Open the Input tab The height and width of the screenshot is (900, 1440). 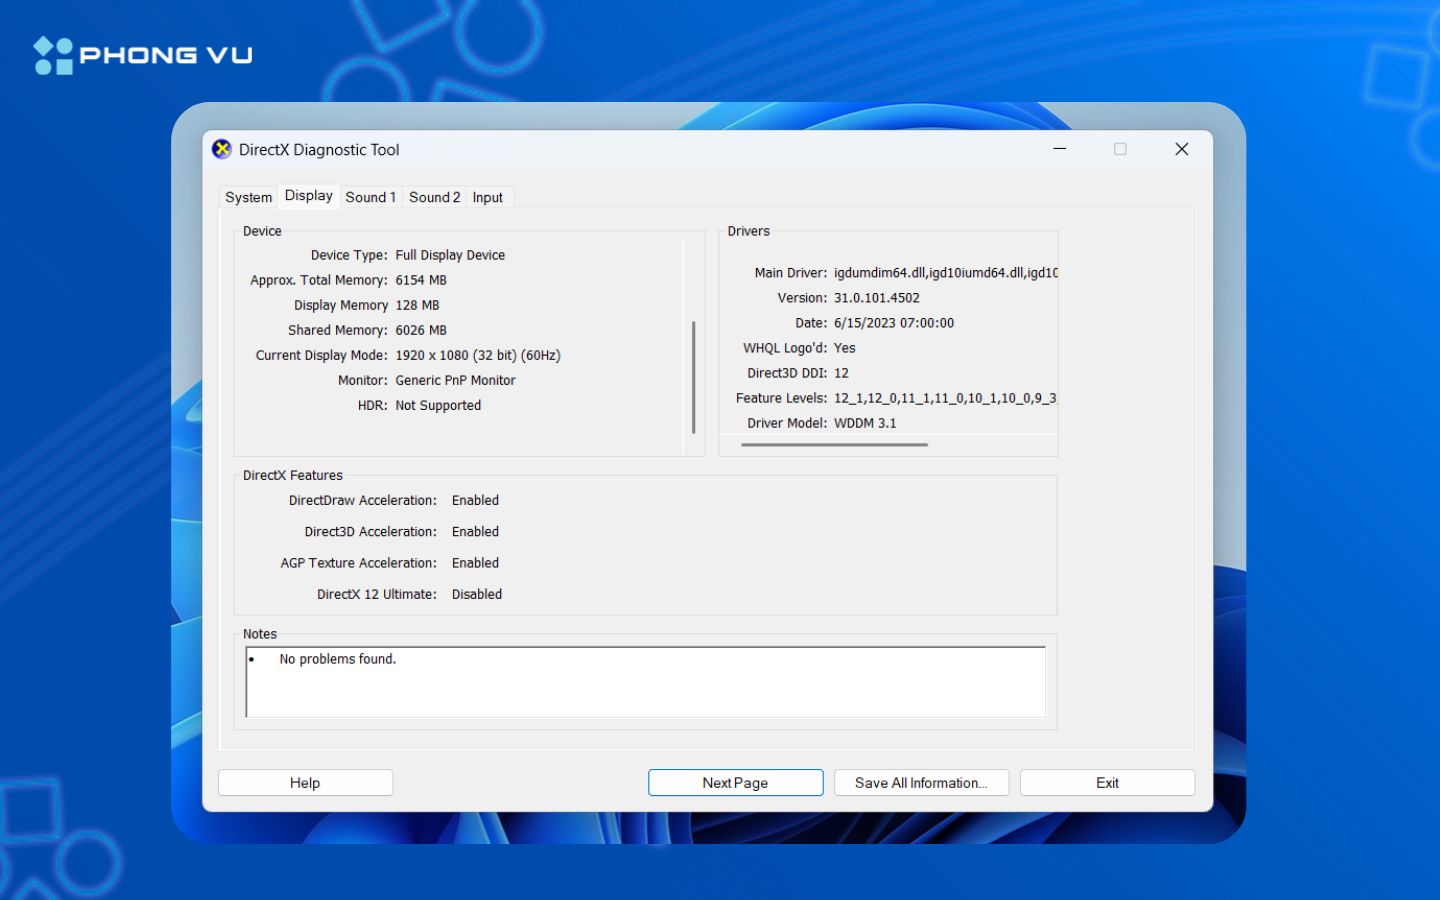(488, 197)
